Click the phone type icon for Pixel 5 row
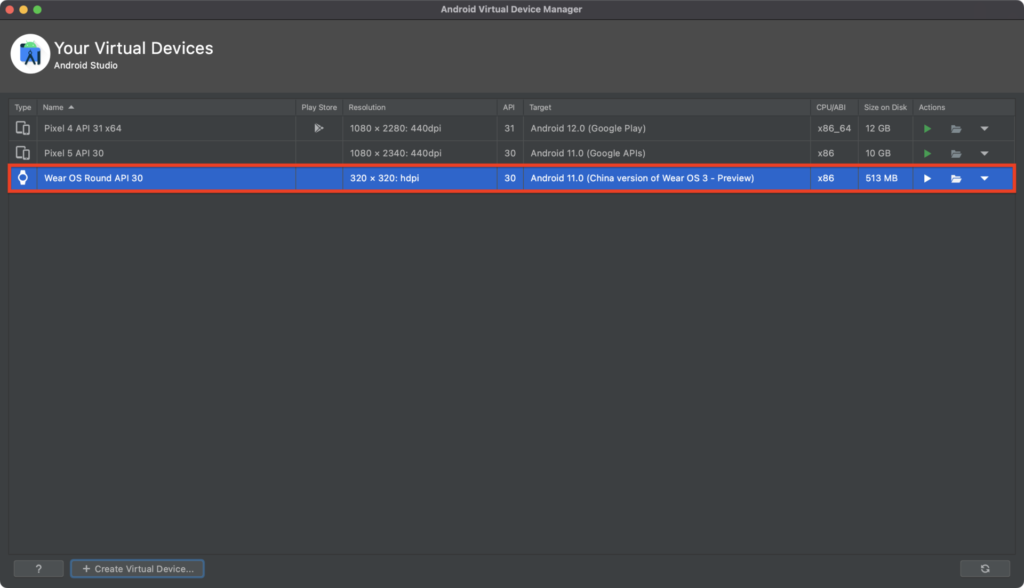 (23, 153)
